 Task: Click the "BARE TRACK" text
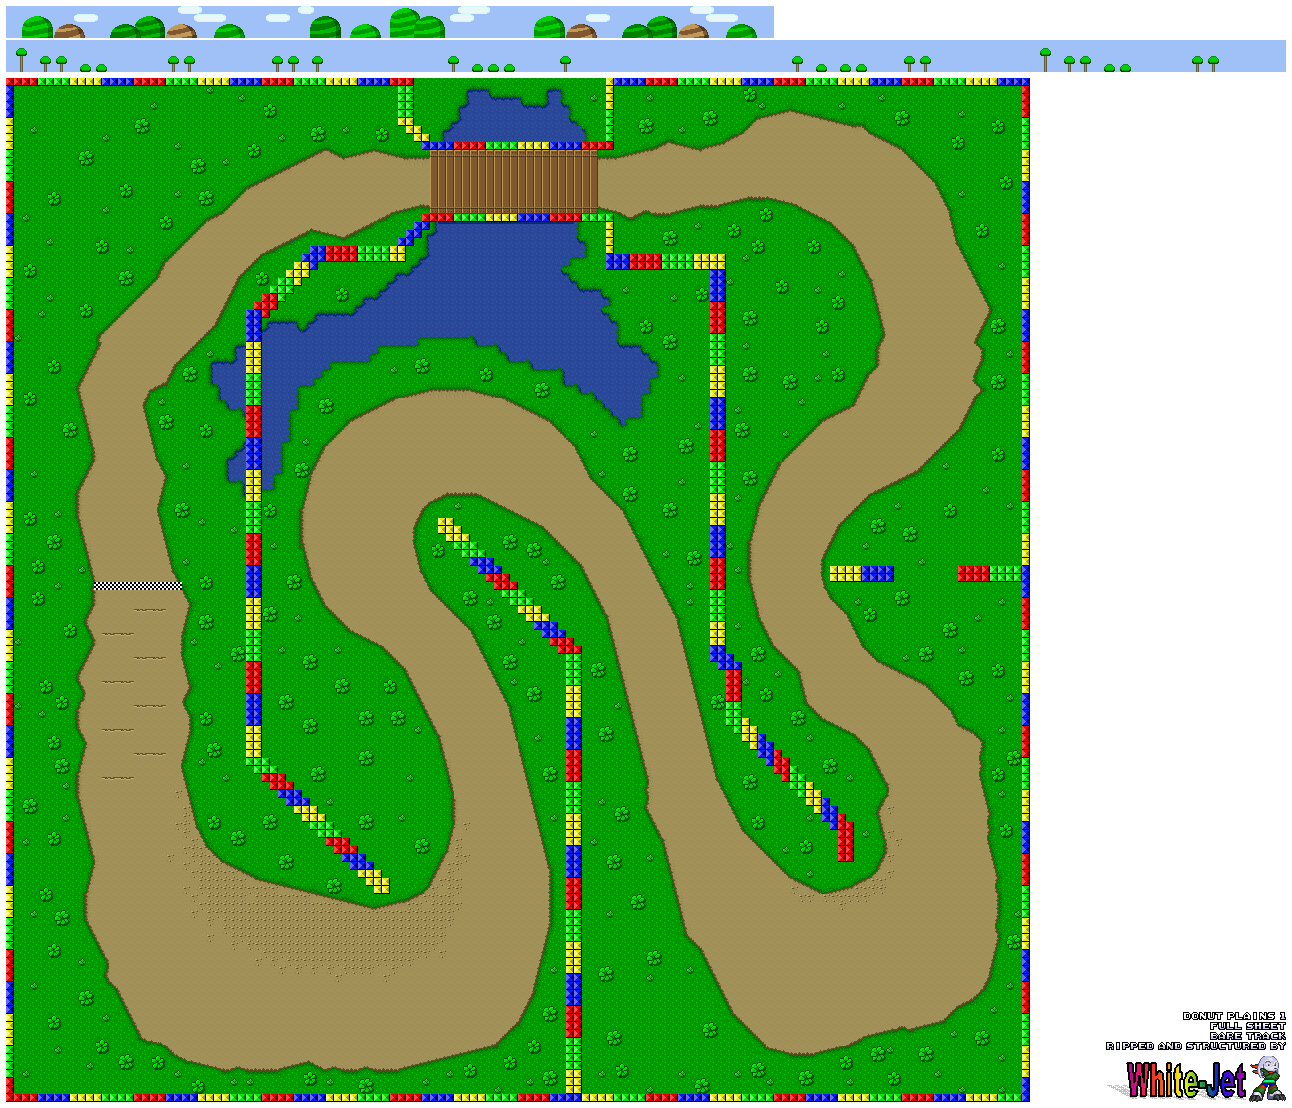coord(1248,1036)
